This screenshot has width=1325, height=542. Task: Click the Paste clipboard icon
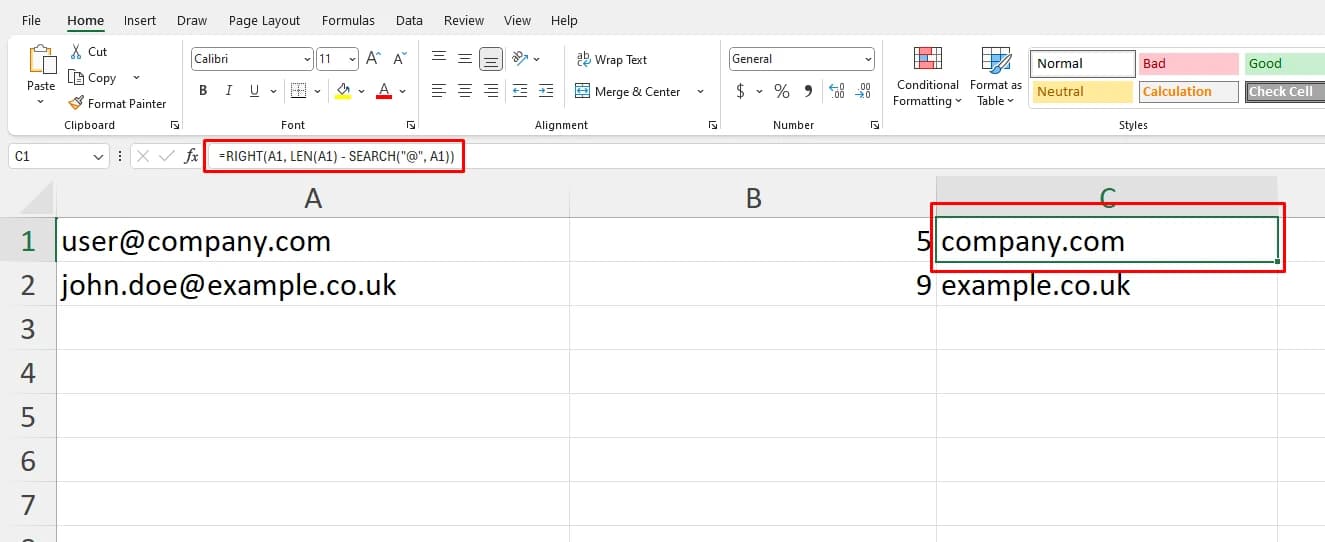[x=42, y=60]
